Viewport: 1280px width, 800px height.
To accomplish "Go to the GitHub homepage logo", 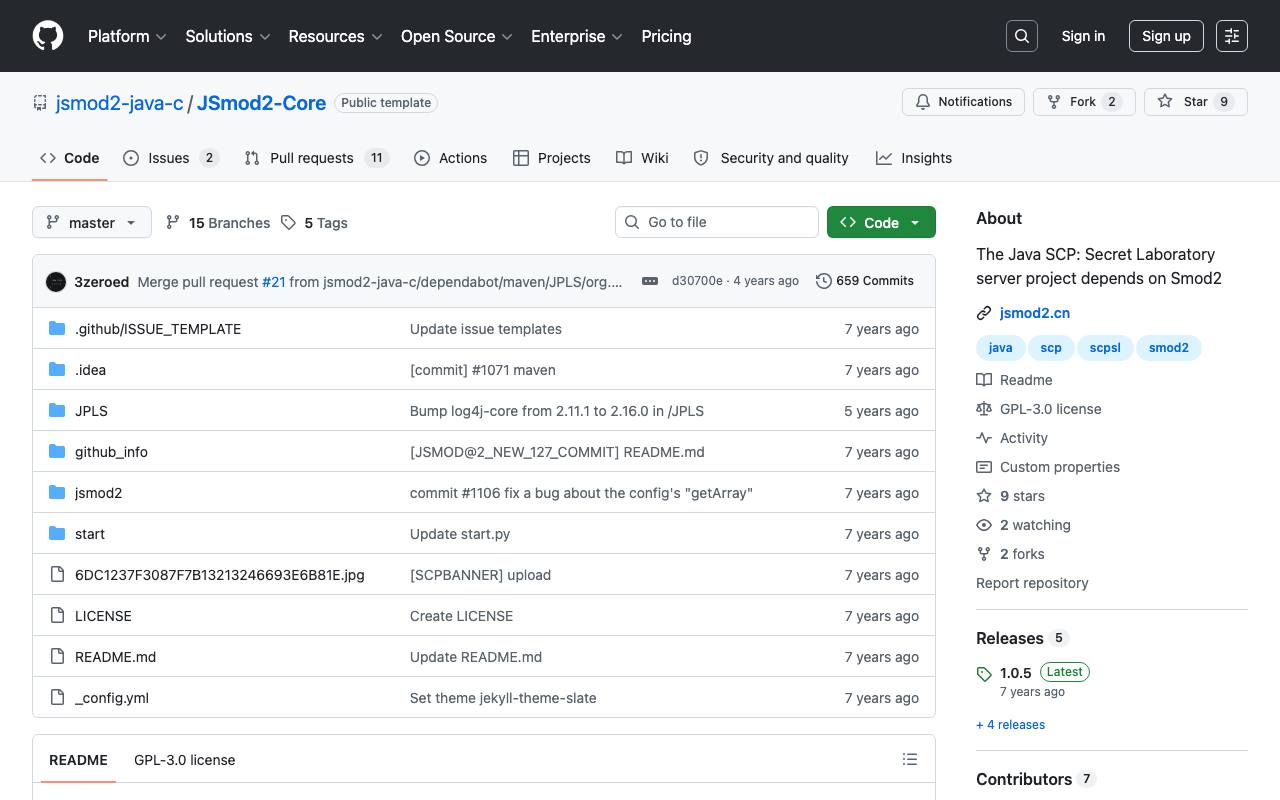I will 48,36.
